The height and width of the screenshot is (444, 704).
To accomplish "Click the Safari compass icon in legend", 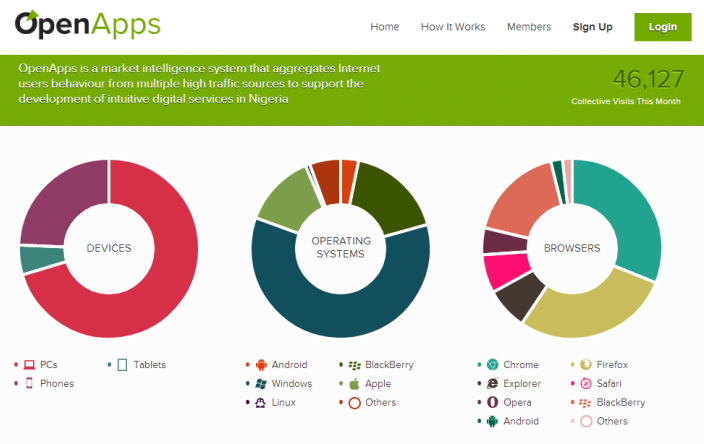I will (586, 383).
